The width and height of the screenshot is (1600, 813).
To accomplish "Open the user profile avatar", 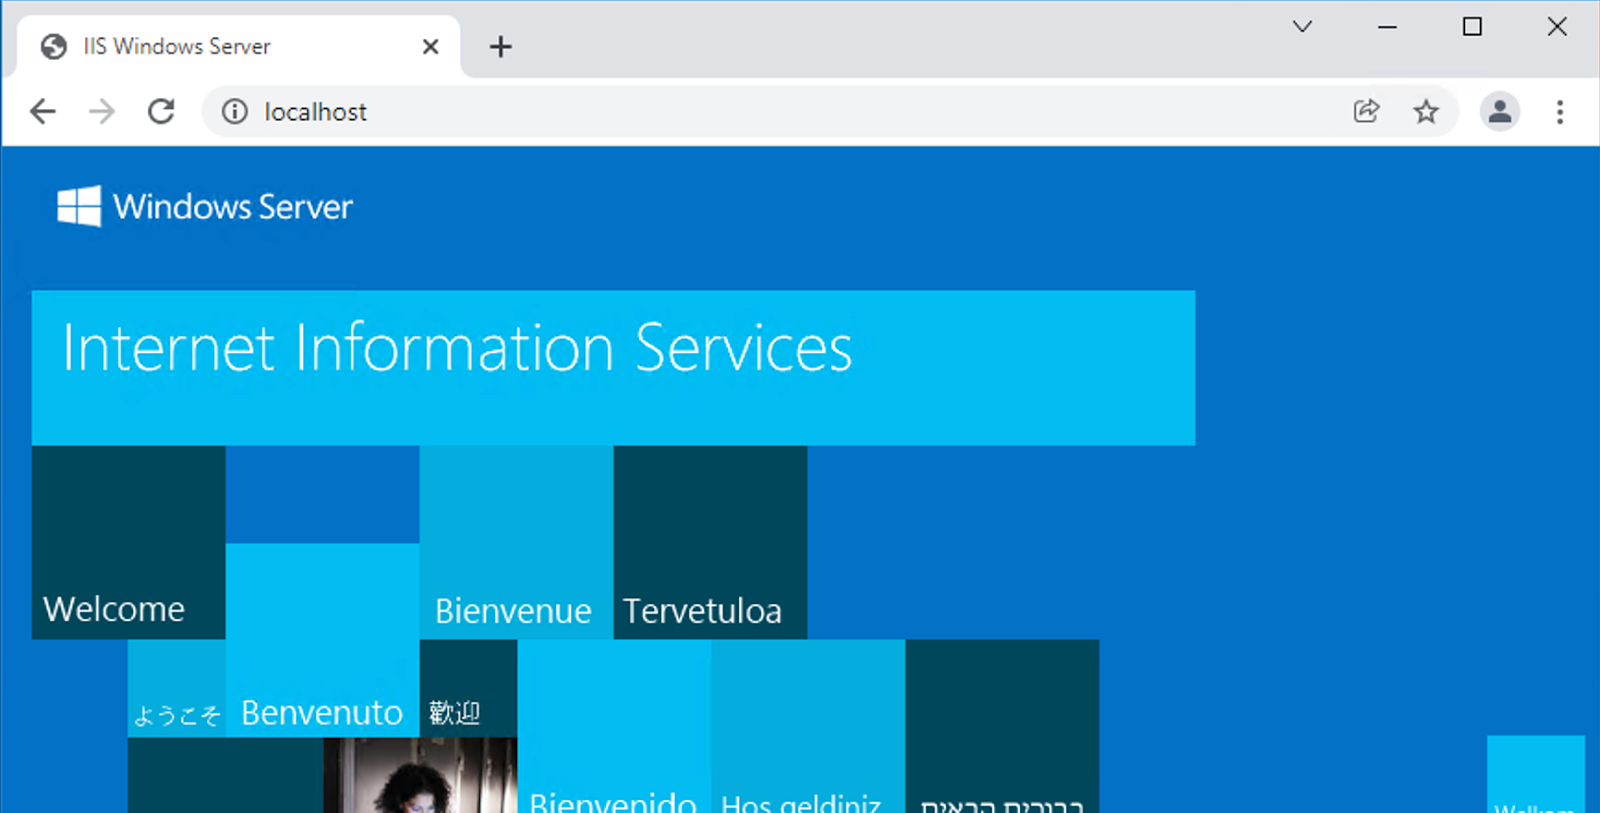I will coord(1500,111).
